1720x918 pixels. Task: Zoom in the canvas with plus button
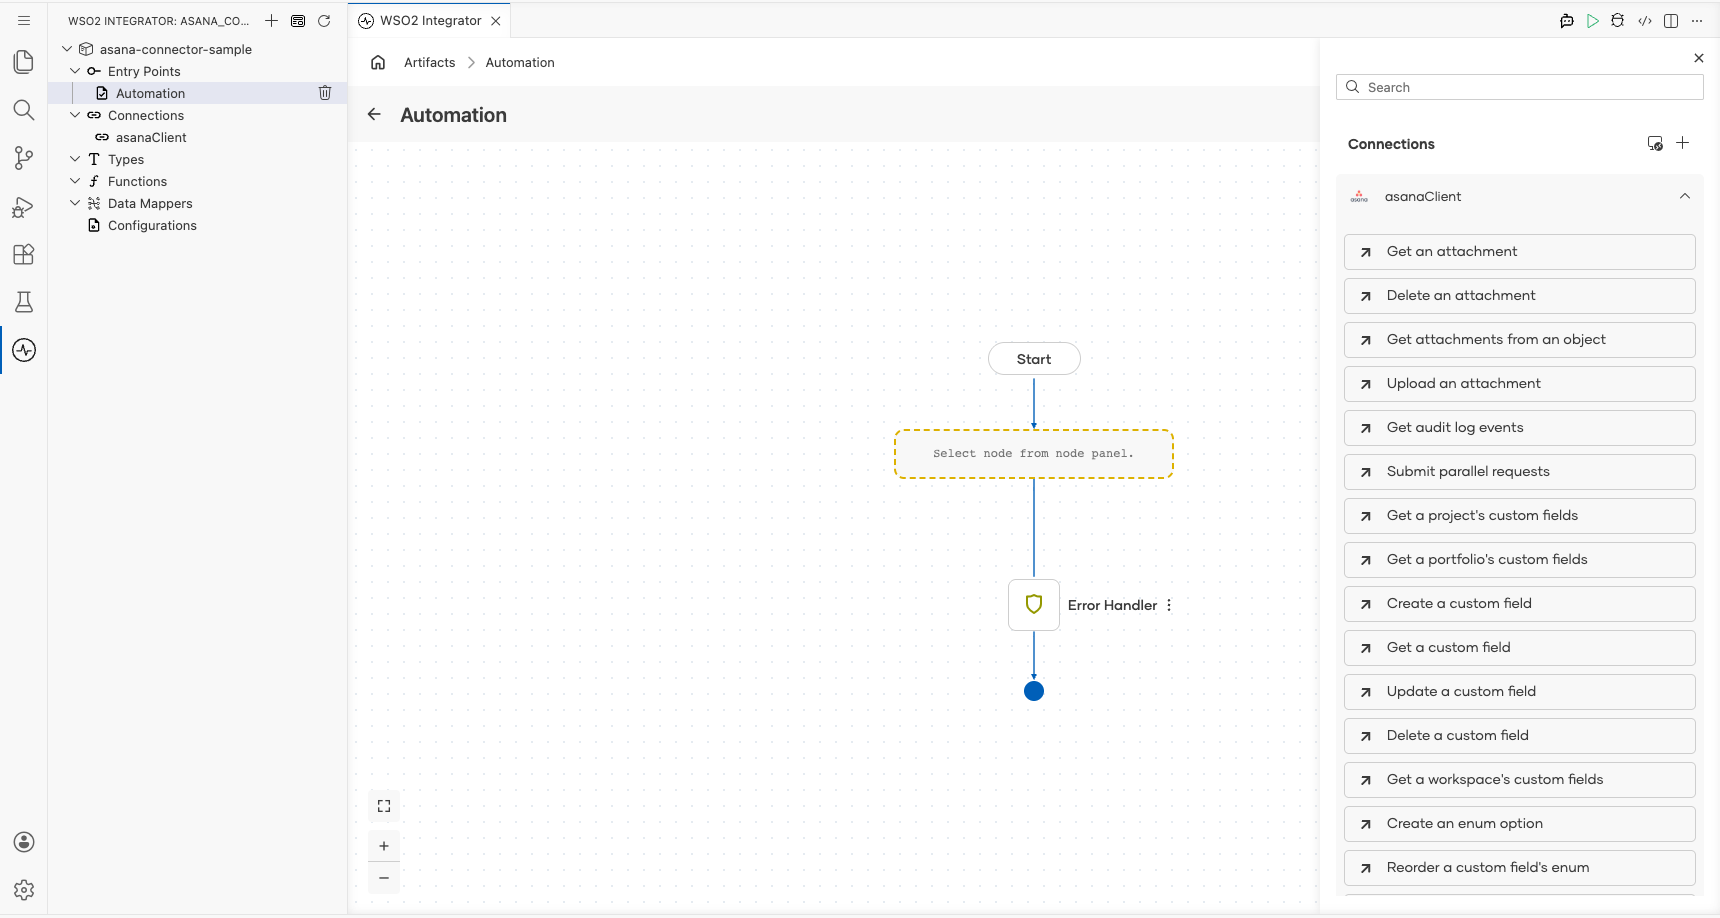tap(384, 846)
